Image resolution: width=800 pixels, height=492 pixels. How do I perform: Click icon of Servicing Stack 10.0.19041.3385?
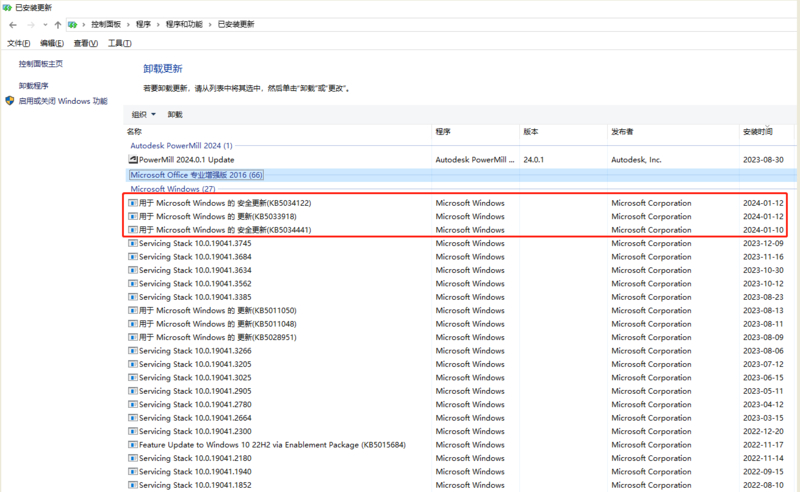point(133,297)
